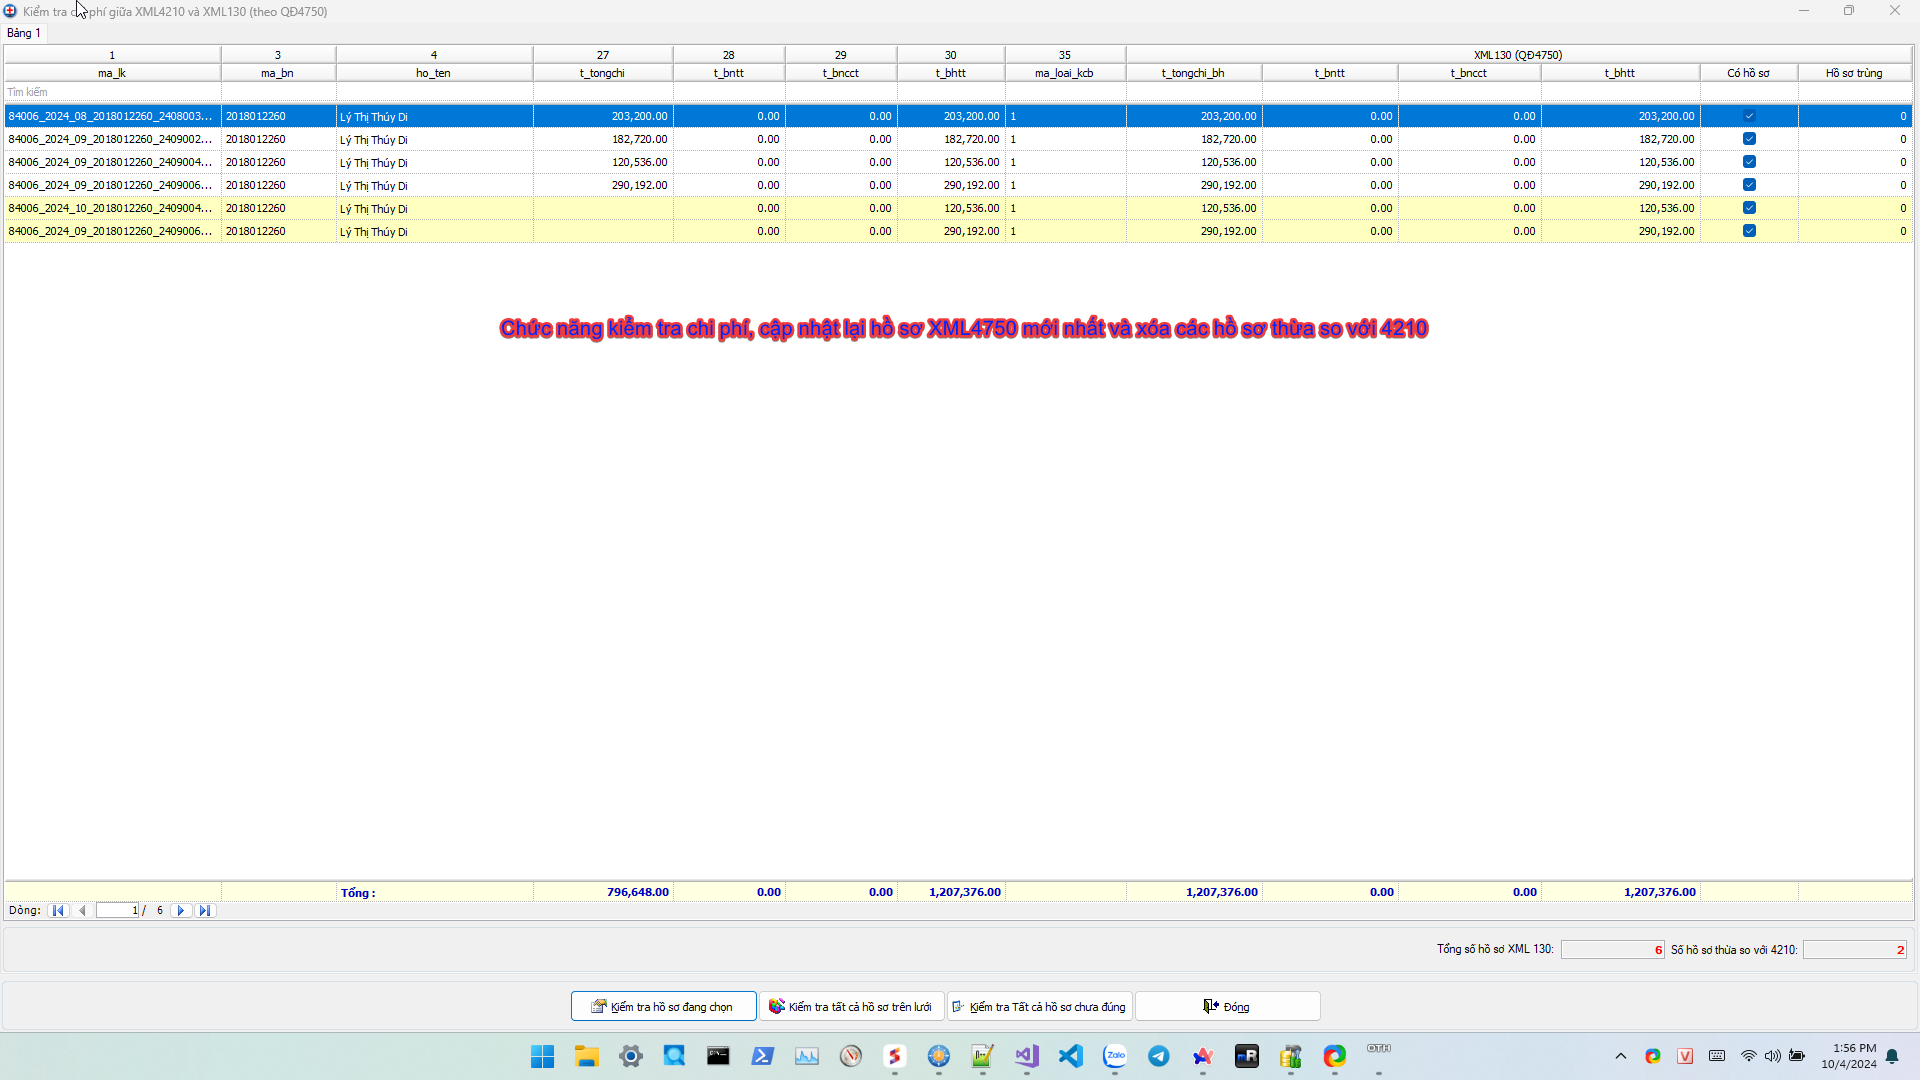Open purple Visual Studio from the taskbar
This screenshot has height=1080, width=1920.
[x=1026, y=1056]
